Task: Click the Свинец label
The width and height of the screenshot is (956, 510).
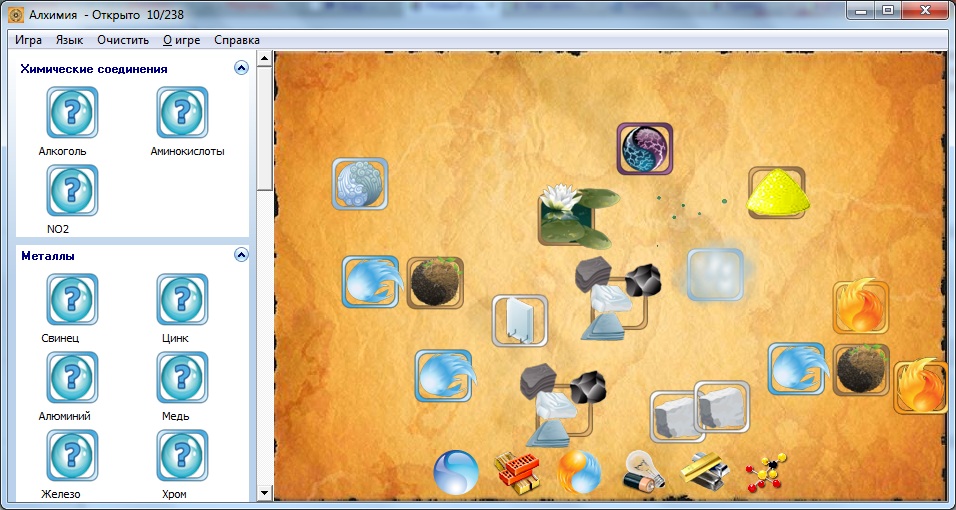Action: 60,338
